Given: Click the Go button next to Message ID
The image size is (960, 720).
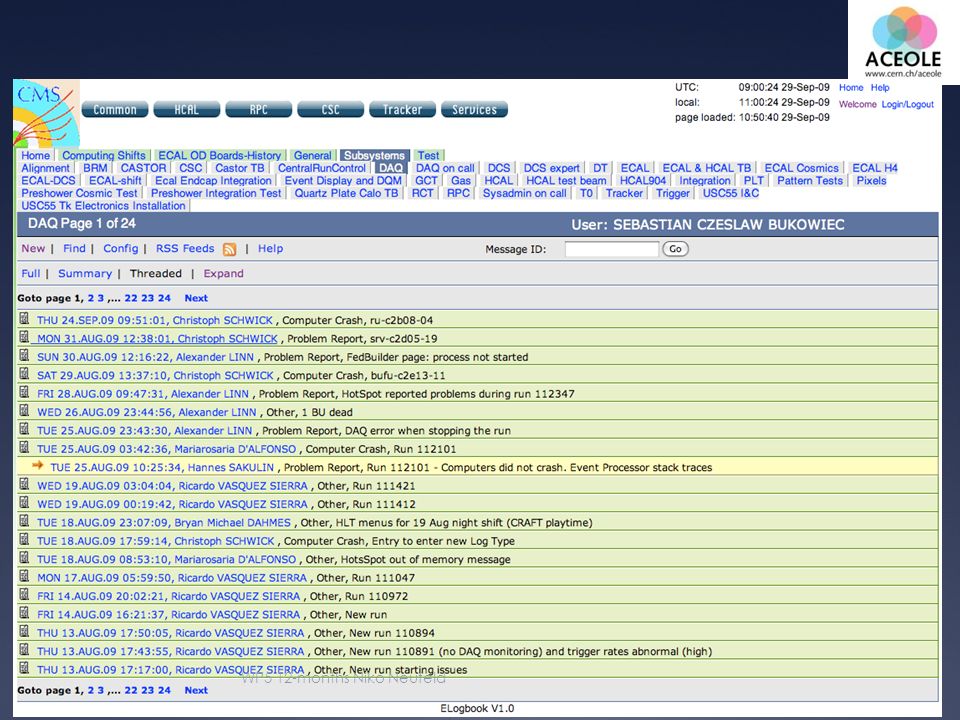Looking at the screenshot, I should pyautogui.click(x=675, y=249).
